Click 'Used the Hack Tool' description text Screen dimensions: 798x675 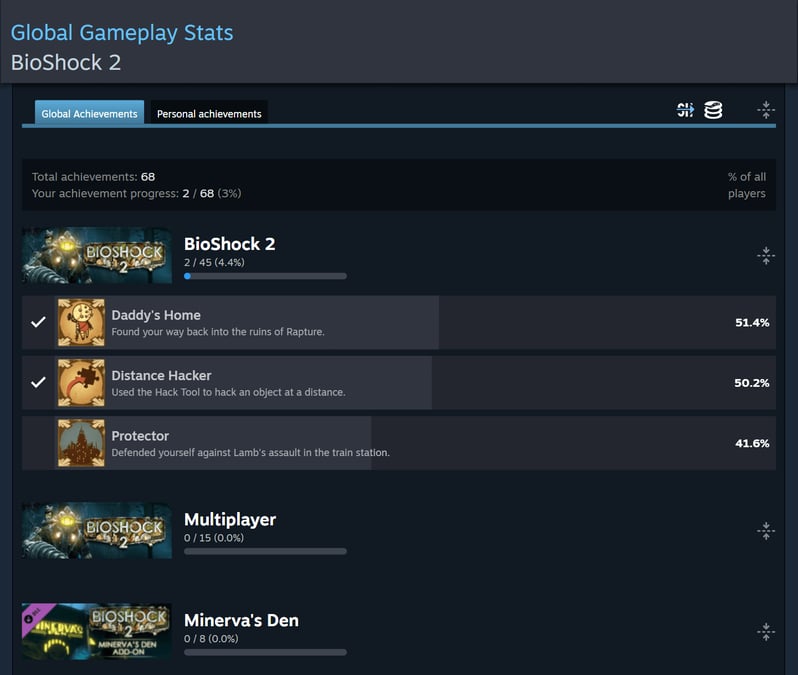coord(229,392)
